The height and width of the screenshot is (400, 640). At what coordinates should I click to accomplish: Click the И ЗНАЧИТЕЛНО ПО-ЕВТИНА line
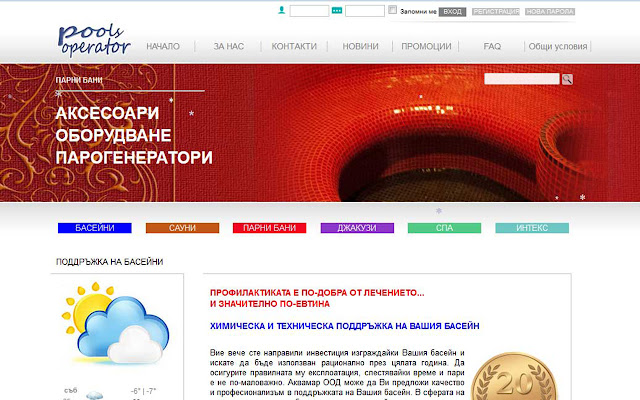[270, 304]
